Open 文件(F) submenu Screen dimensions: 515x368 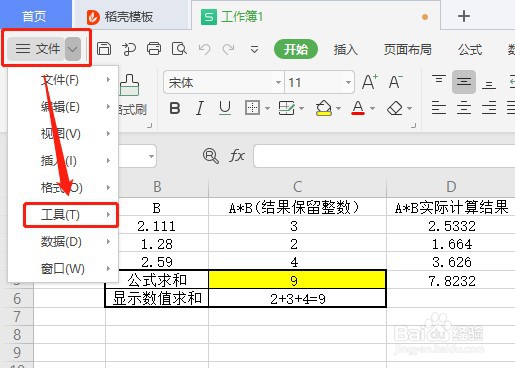click(63, 80)
